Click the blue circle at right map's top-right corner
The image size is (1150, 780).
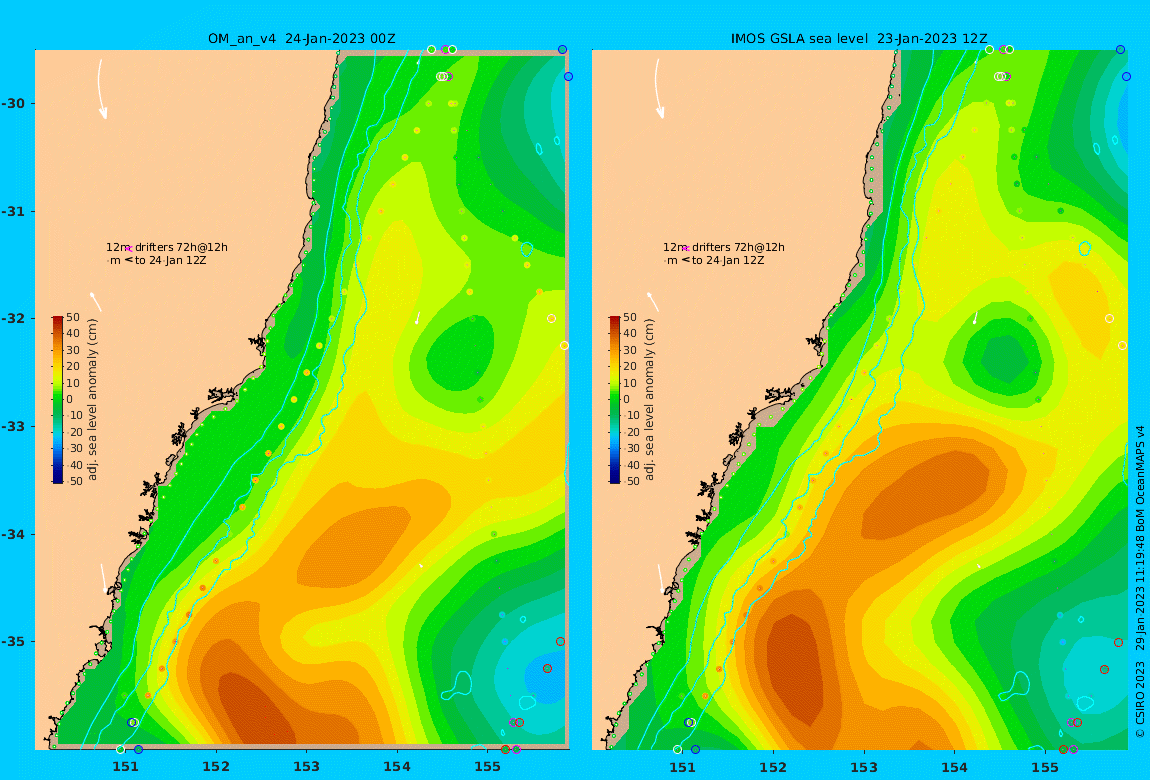point(1121,50)
